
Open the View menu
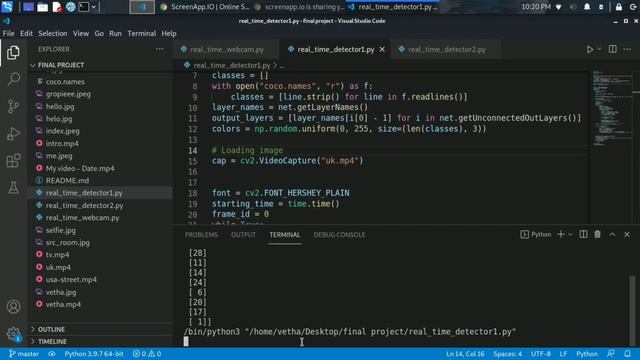coord(81,33)
